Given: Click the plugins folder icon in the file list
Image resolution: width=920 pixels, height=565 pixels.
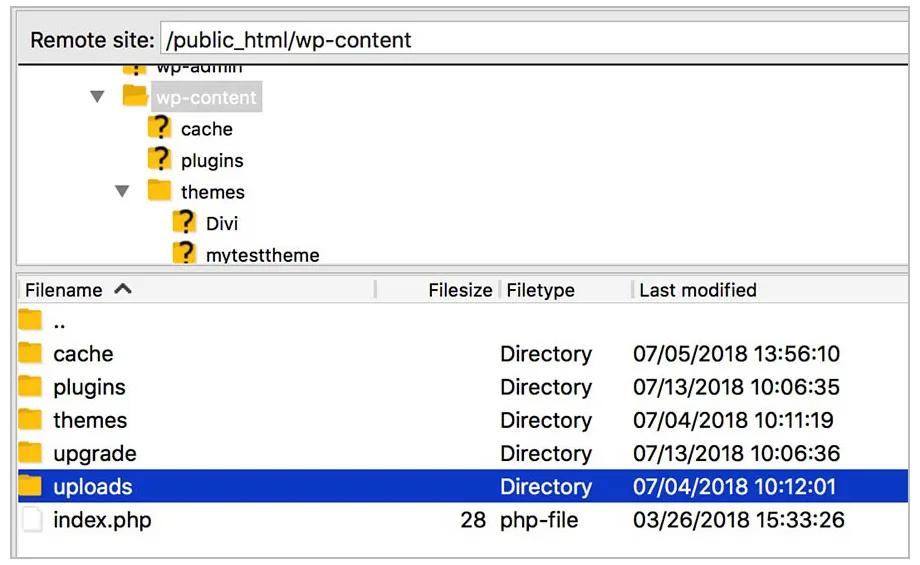Looking at the screenshot, I should click(30, 386).
